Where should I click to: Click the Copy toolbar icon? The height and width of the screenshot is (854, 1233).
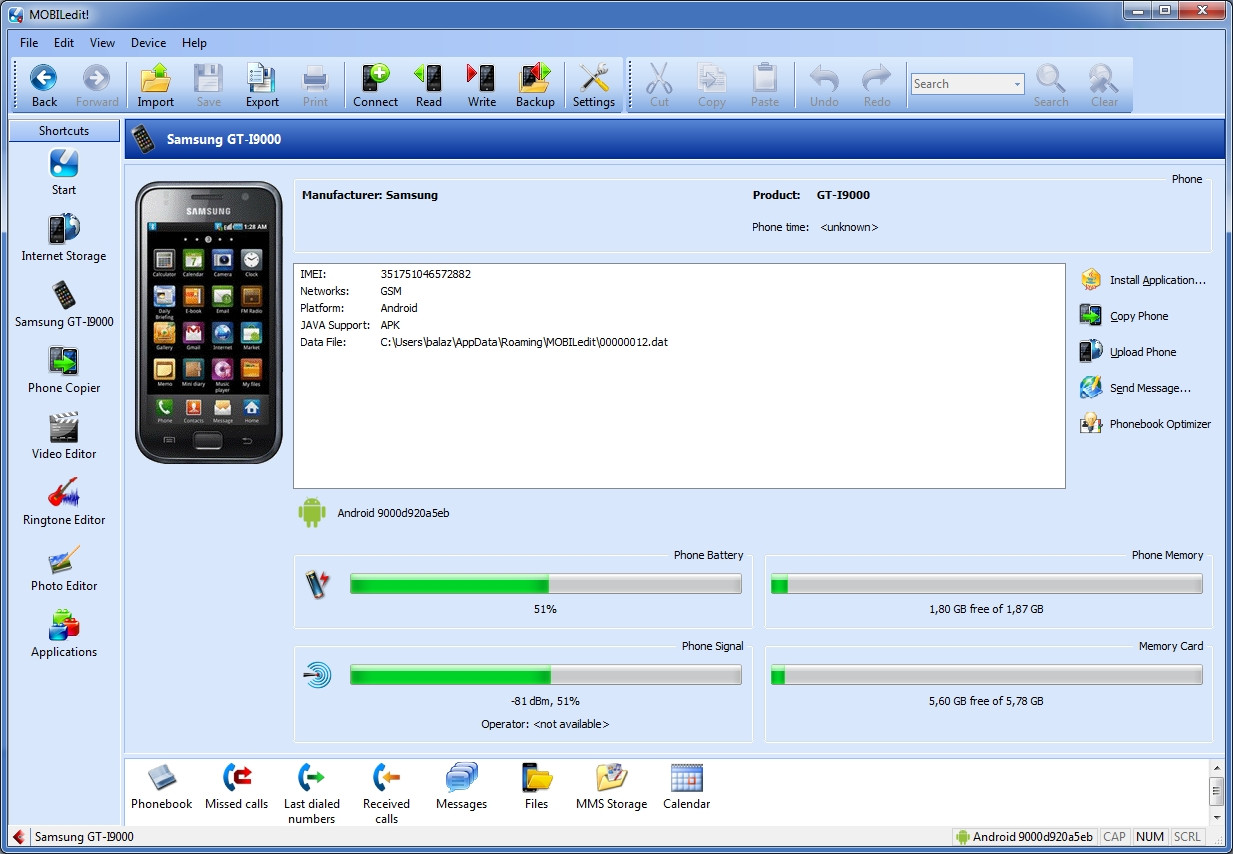click(x=712, y=85)
